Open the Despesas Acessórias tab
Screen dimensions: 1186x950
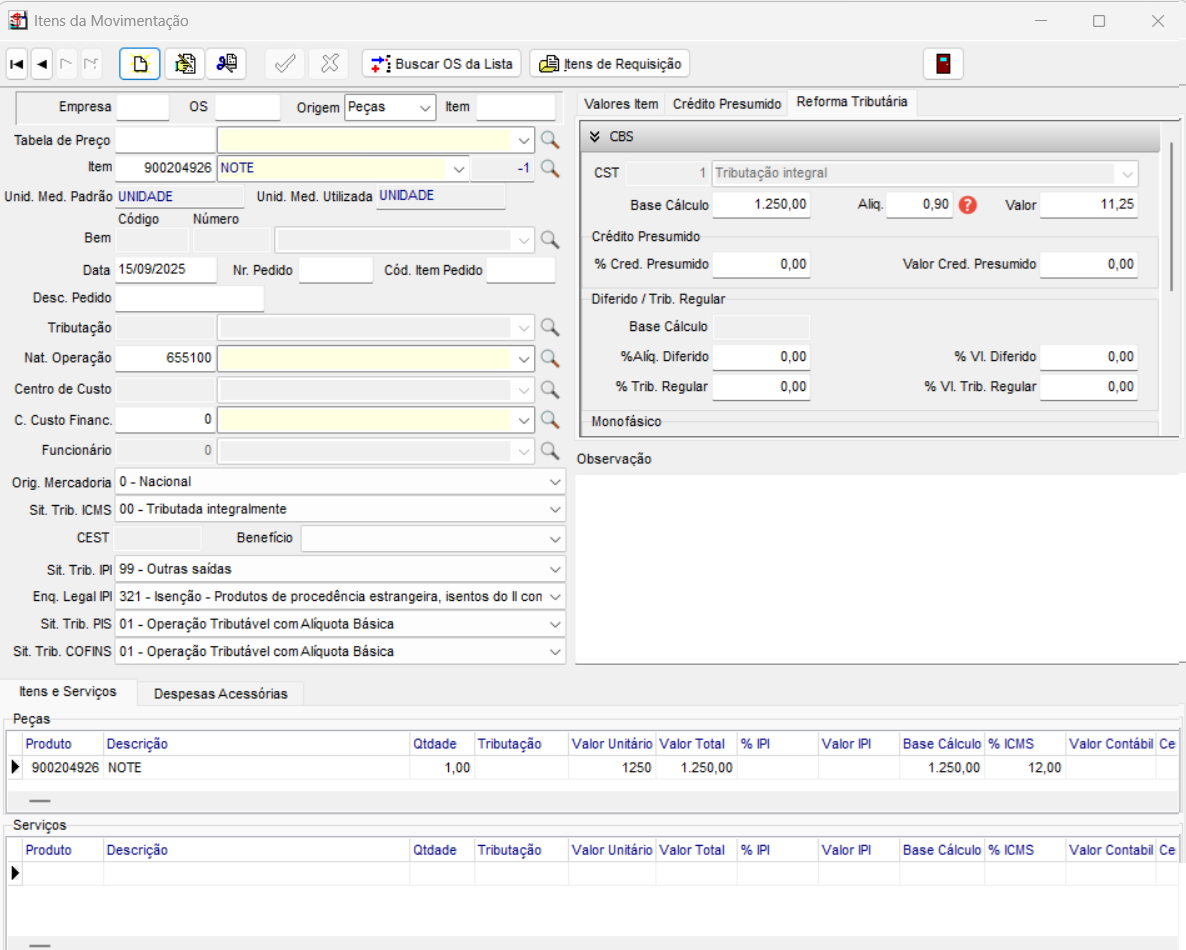tap(220, 693)
